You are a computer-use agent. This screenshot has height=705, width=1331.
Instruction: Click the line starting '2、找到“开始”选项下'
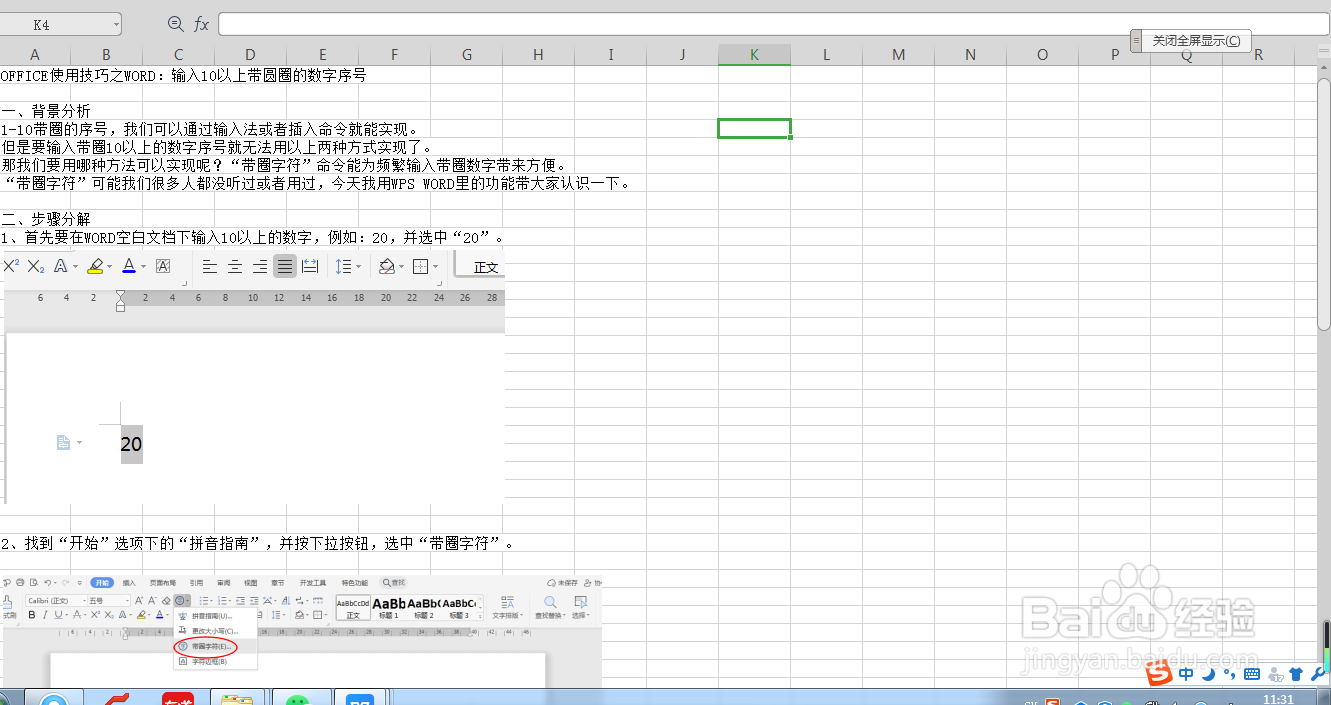coord(258,543)
